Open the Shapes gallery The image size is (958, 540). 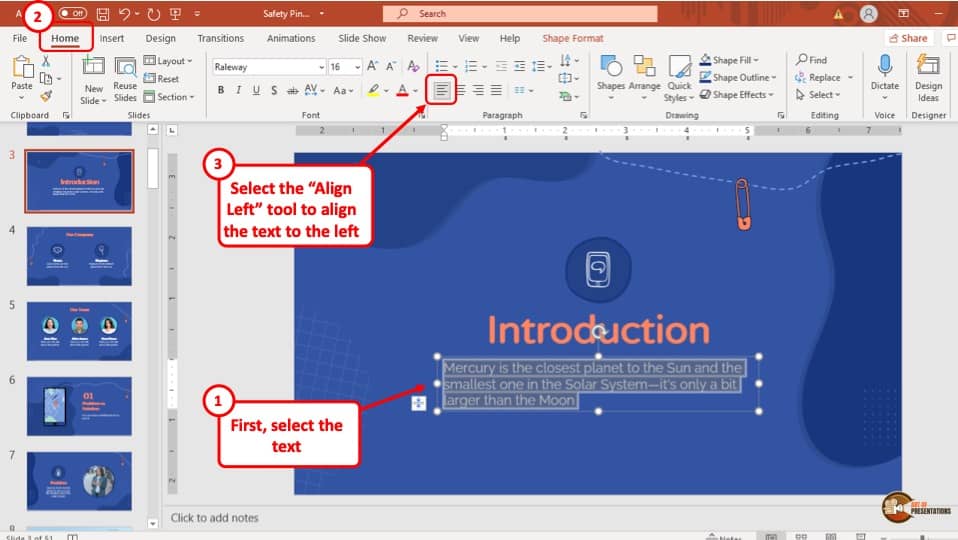pos(611,78)
